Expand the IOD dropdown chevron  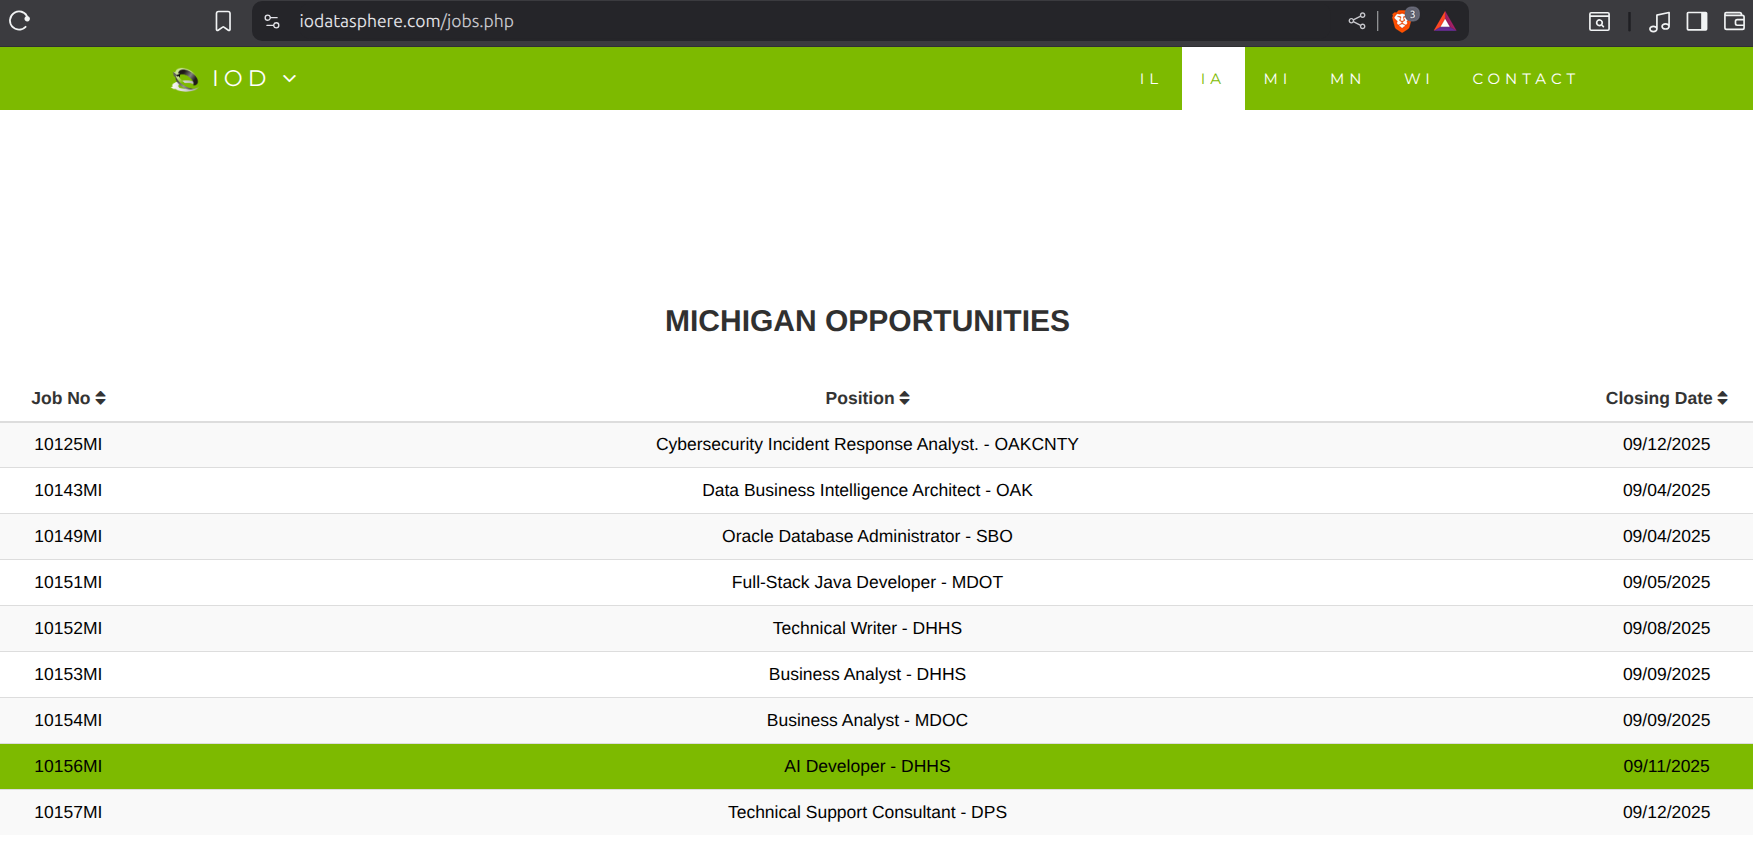[x=290, y=79]
